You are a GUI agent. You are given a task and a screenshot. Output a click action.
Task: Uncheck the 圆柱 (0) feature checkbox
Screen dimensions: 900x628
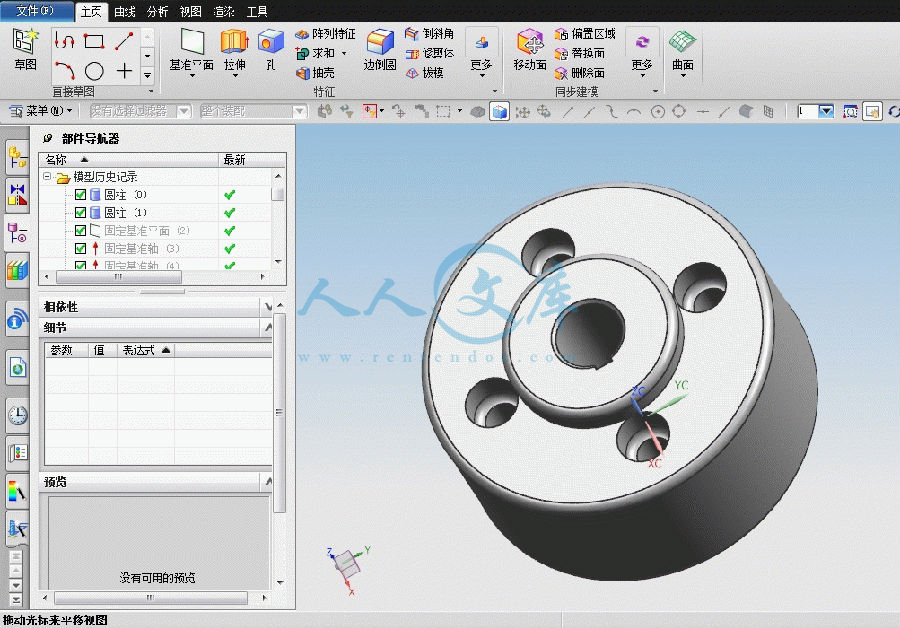(x=80, y=195)
